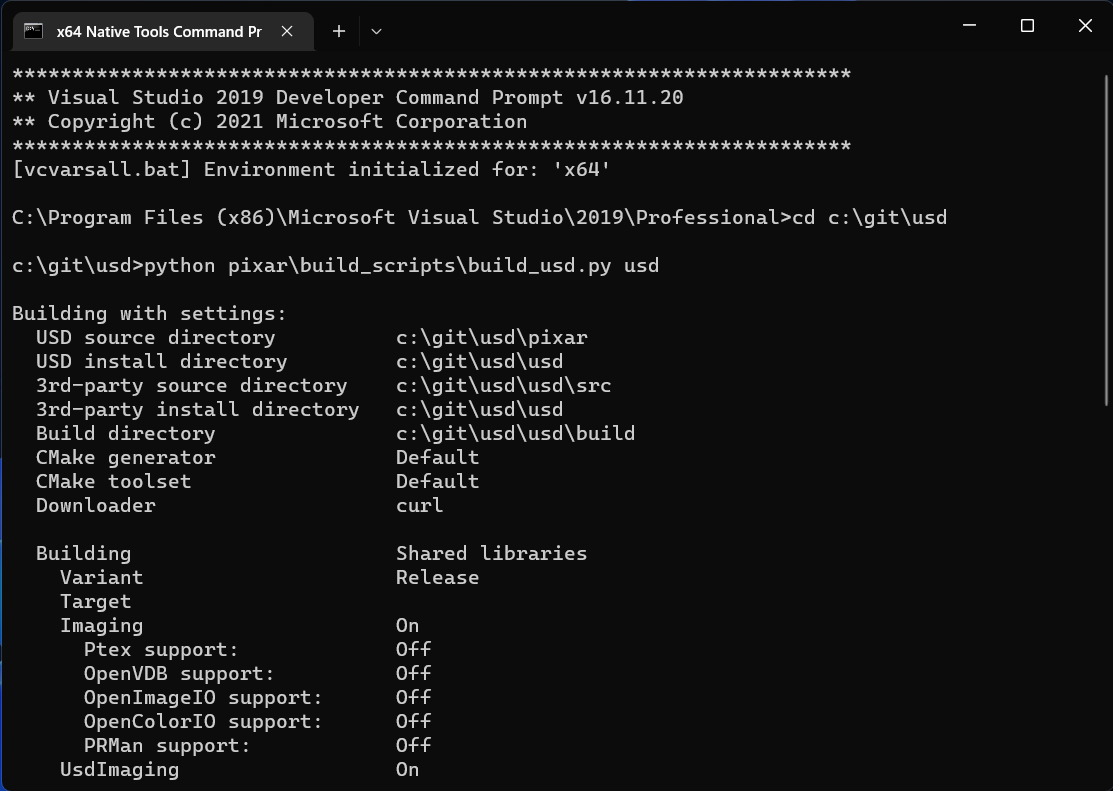Image resolution: width=1113 pixels, height=791 pixels.
Task: Click the 'cd c:\git\usd' command text
Action: (x=869, y=218)
